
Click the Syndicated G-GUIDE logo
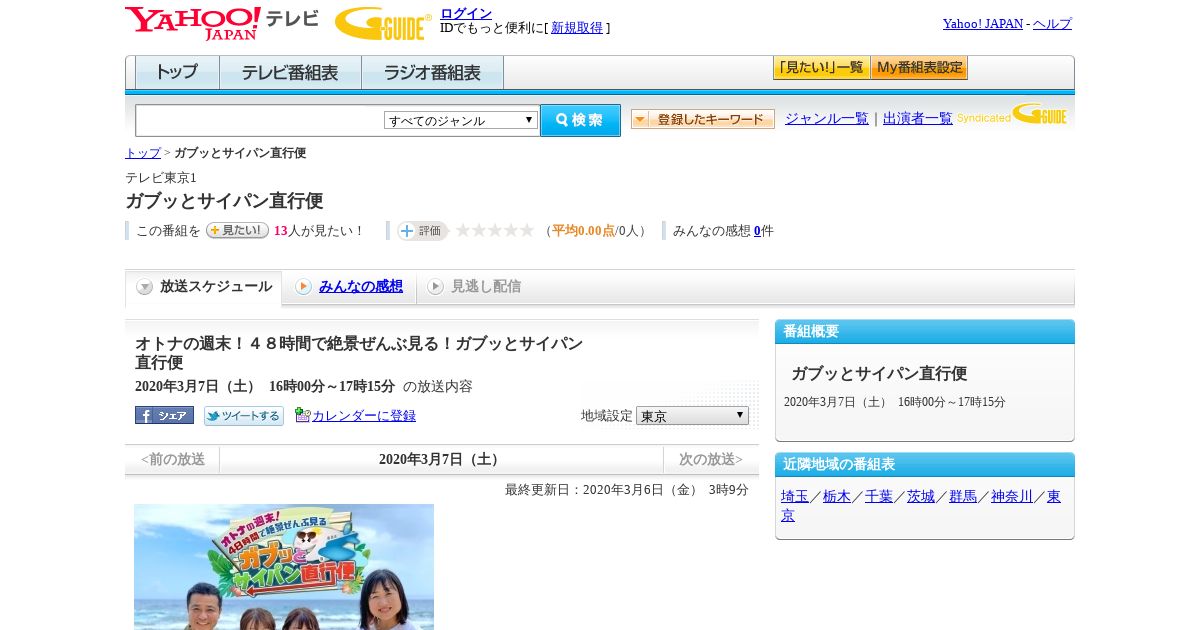pos(1012,115)
